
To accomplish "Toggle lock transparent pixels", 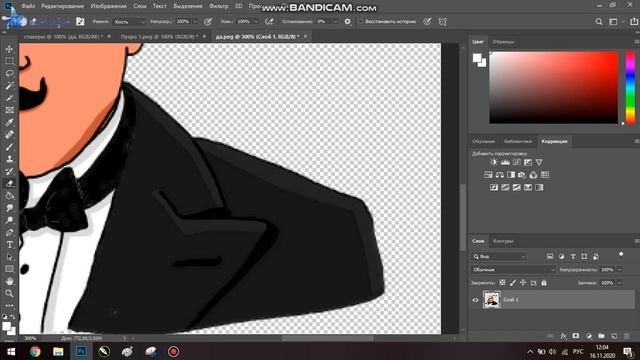I will tap(502, 282).
